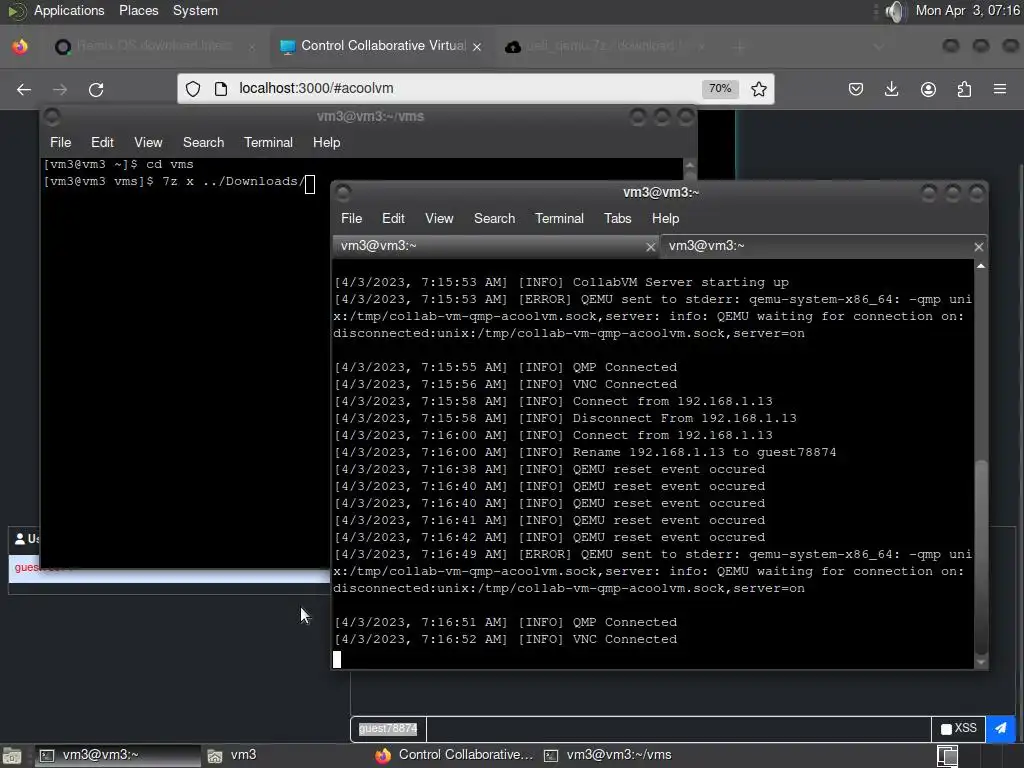The width and height of the screenshot is (1024, 768).
Task: Open Terminal menu in vms terminal window
Action: click(x=268, y=142)
